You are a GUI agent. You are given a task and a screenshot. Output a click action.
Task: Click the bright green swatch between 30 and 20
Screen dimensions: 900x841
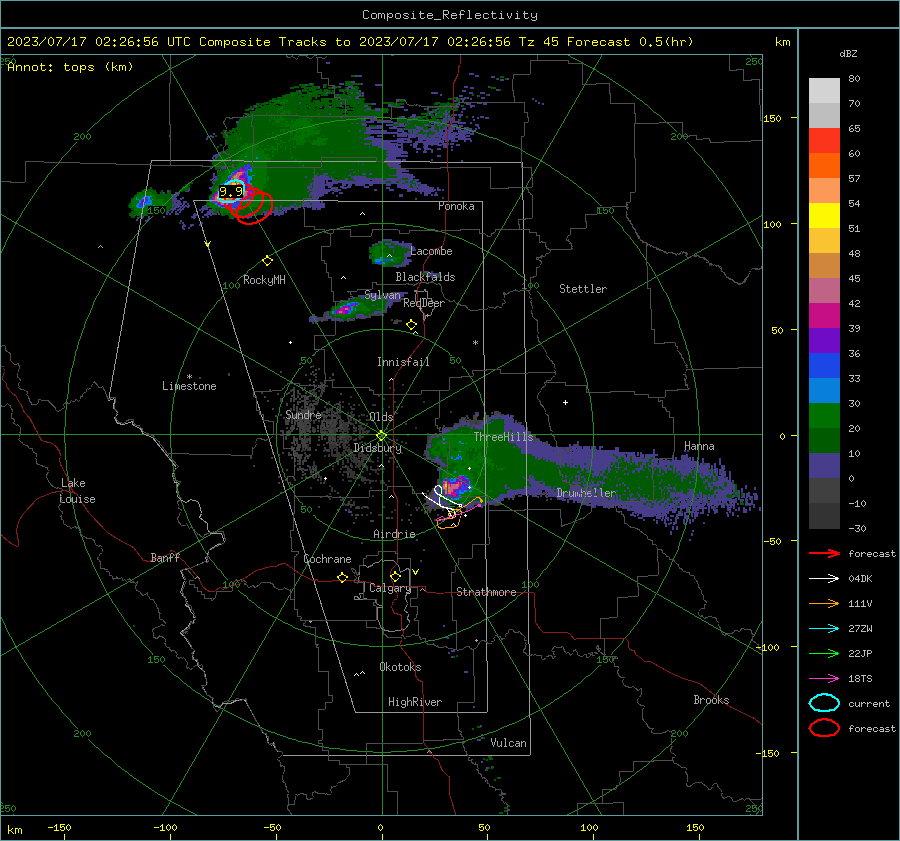click(824, 416)
